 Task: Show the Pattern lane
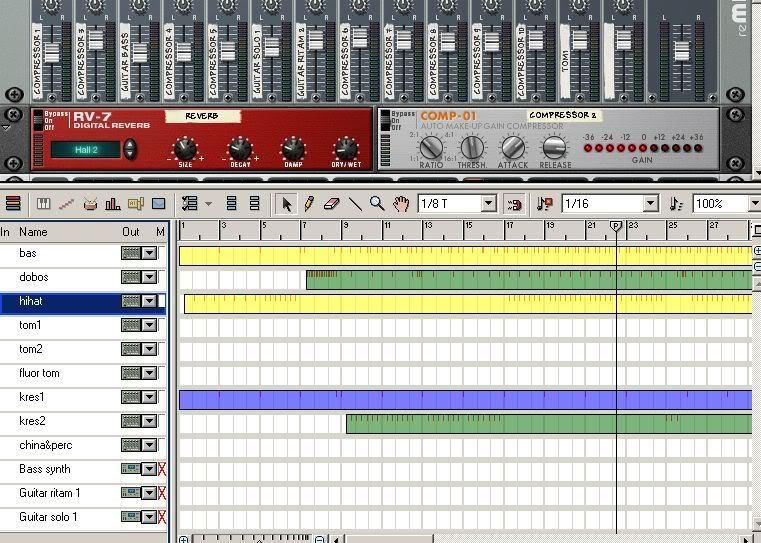coord(135,204)
